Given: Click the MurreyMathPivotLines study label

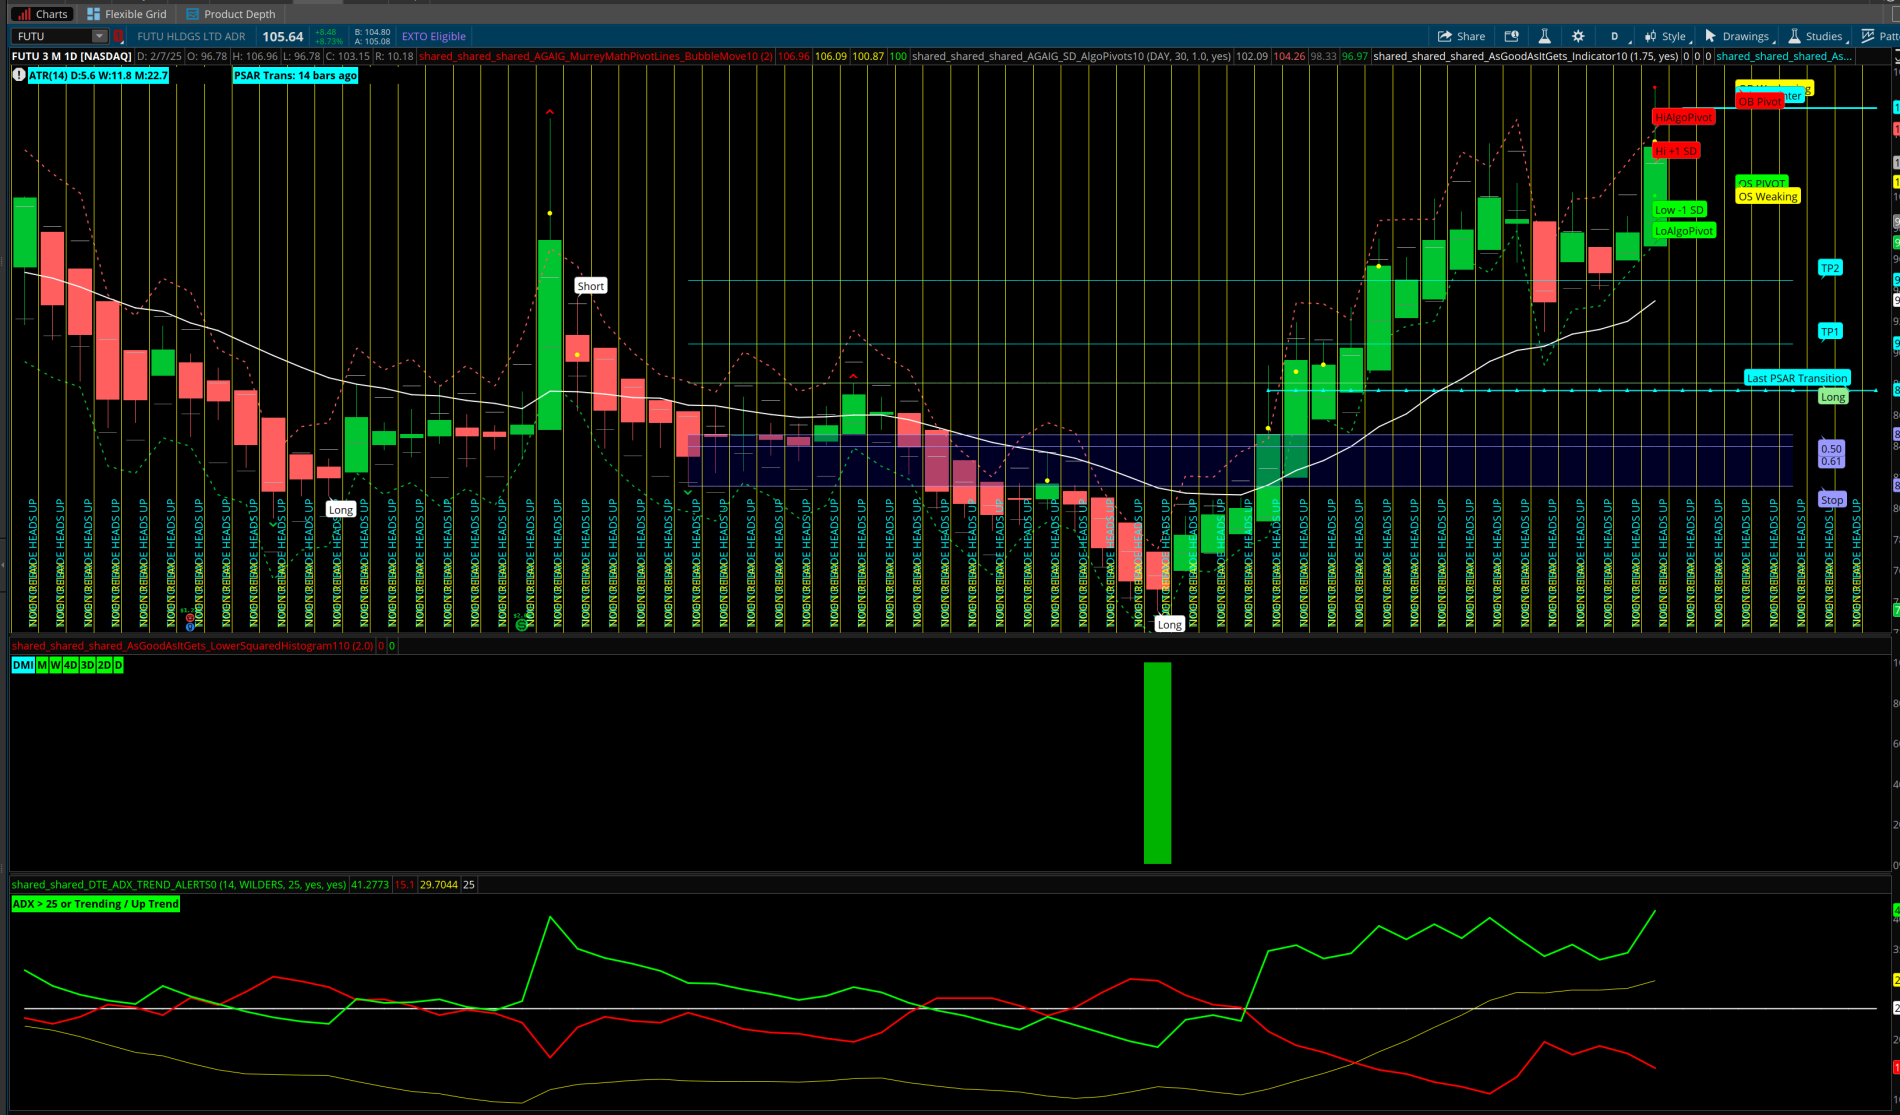Looking at the screenshot, I should [x=596, y=56].
